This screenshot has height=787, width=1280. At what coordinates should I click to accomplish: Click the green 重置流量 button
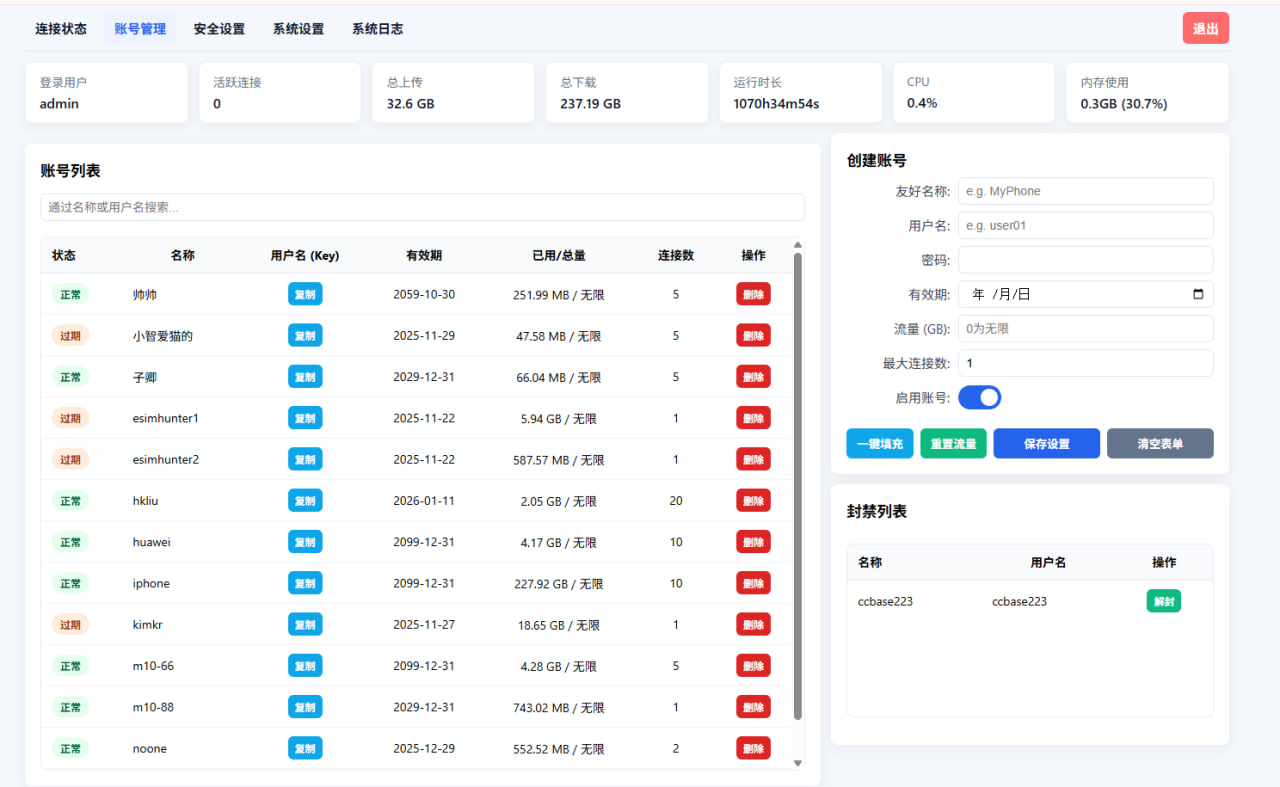click(x=953, y=443)
